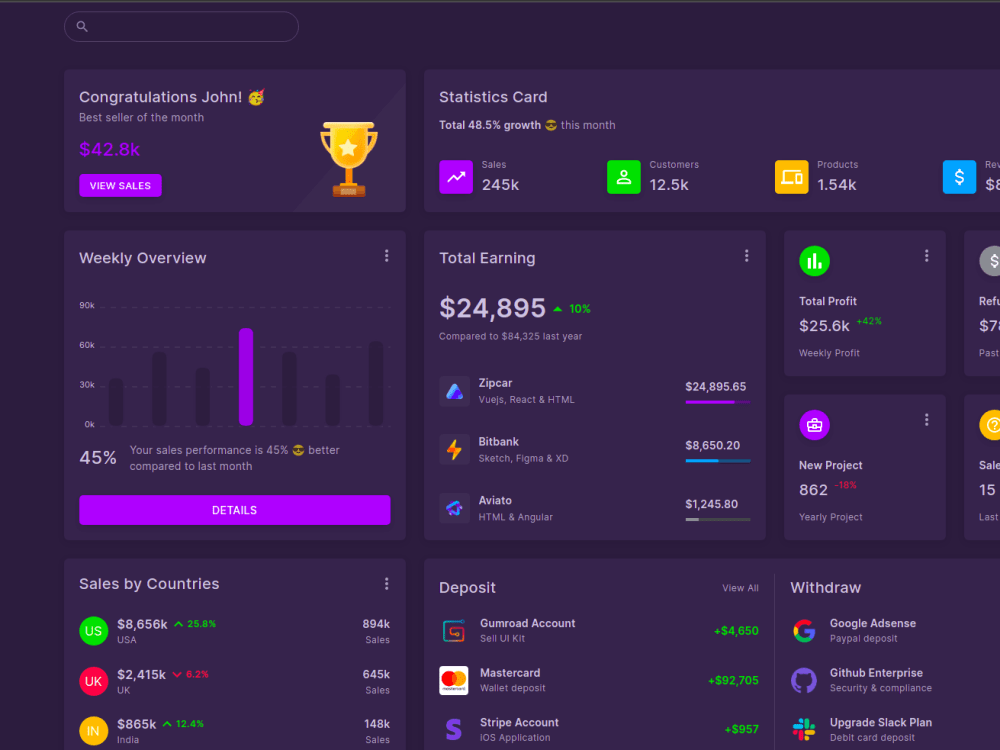Click the US country avatar

[94, 631]
